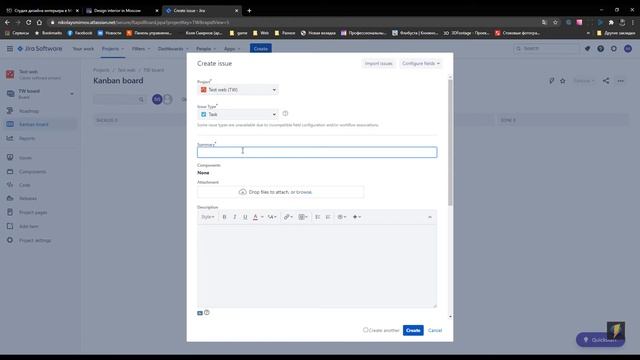Open the plus insert-more dropdown
This screenshot has height=360, width=640.
[x=357, y=217]
